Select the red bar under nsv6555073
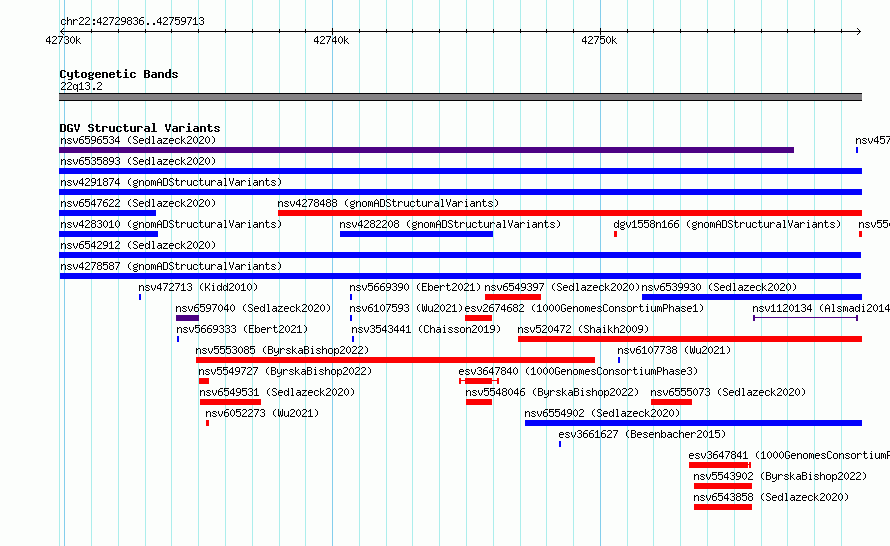This screenshot has width=890, height=546. tap(671, 402)
